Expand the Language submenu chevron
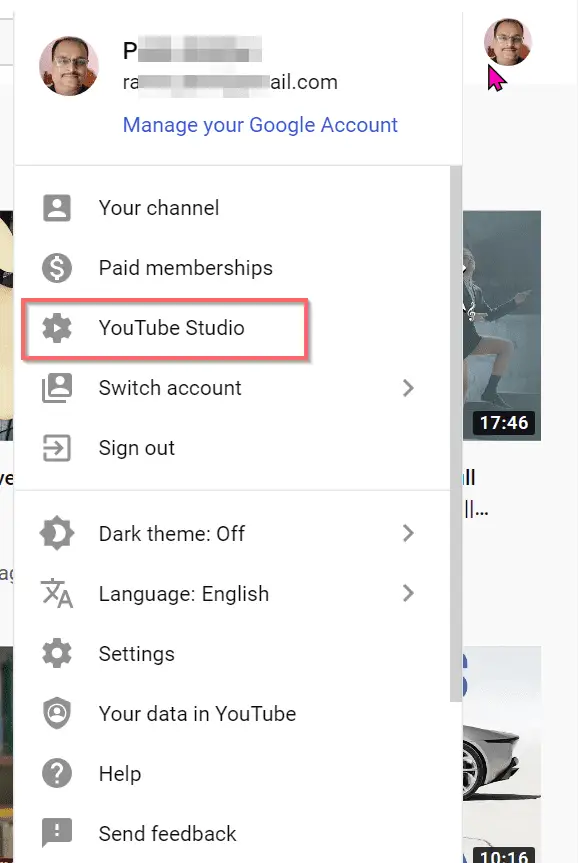This screenshot has width=578, height=863. click(x=408, y=593)
